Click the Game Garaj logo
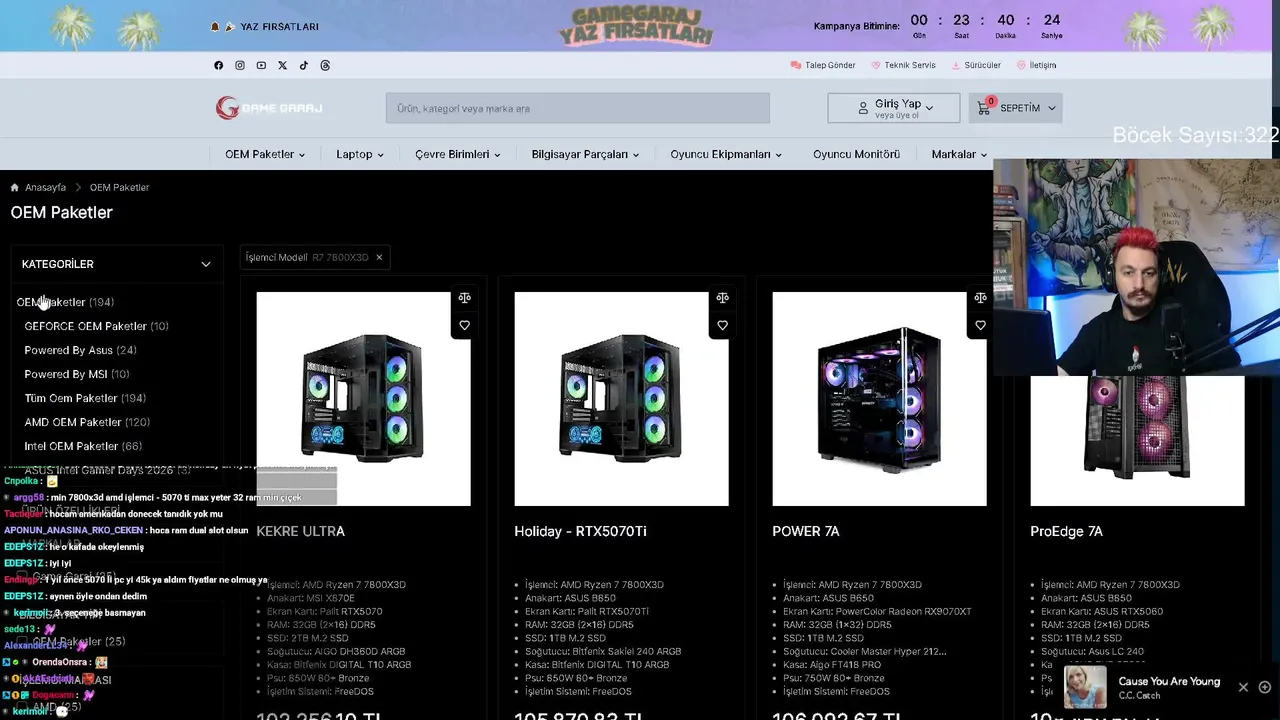The width and height of the screenshot is (1280, 720). pyautogui.click(x=269, y=108)
